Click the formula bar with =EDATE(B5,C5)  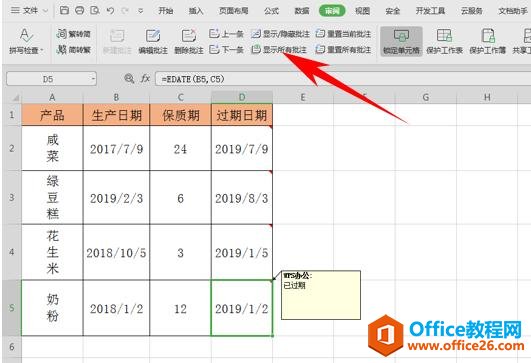coord(342,79)
